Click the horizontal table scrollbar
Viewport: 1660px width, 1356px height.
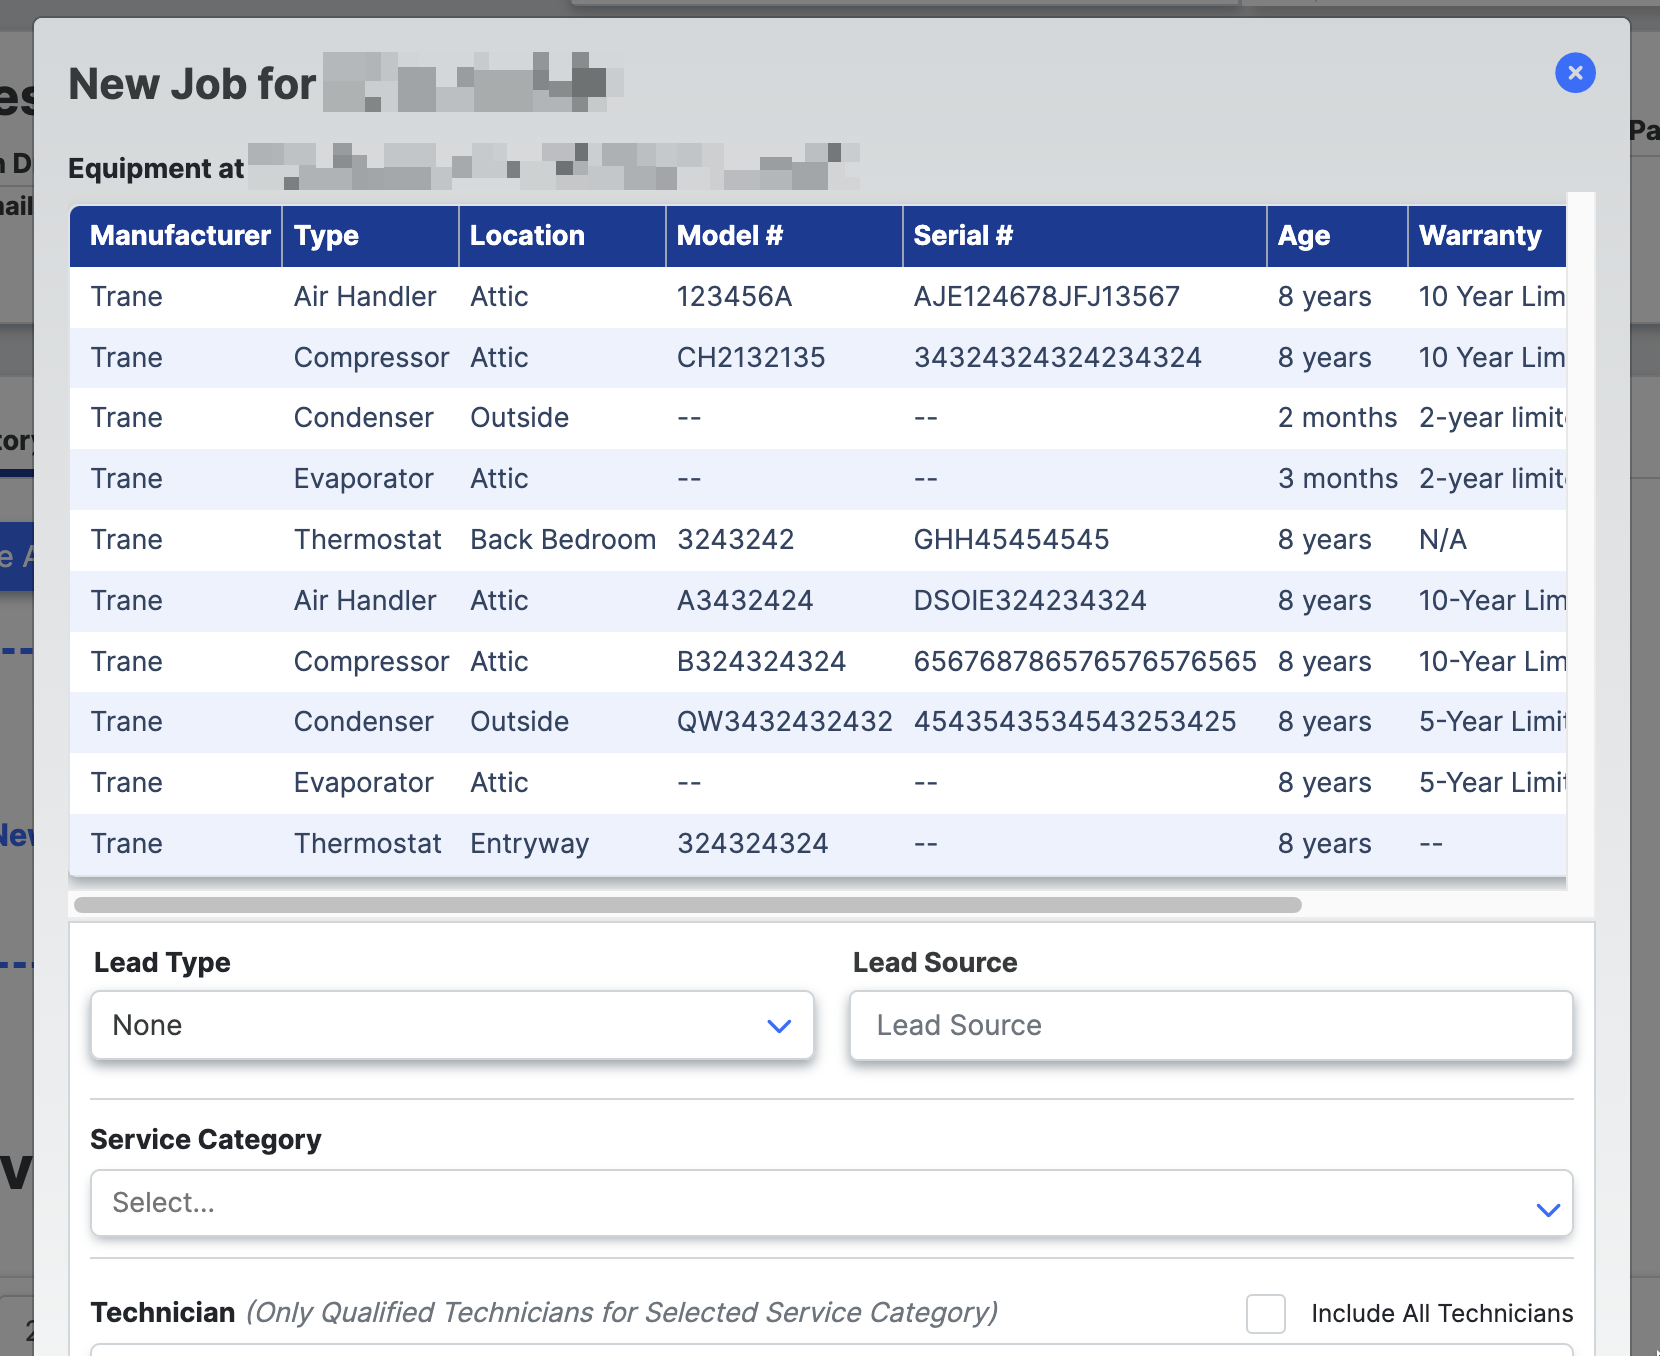click(688, 905)
